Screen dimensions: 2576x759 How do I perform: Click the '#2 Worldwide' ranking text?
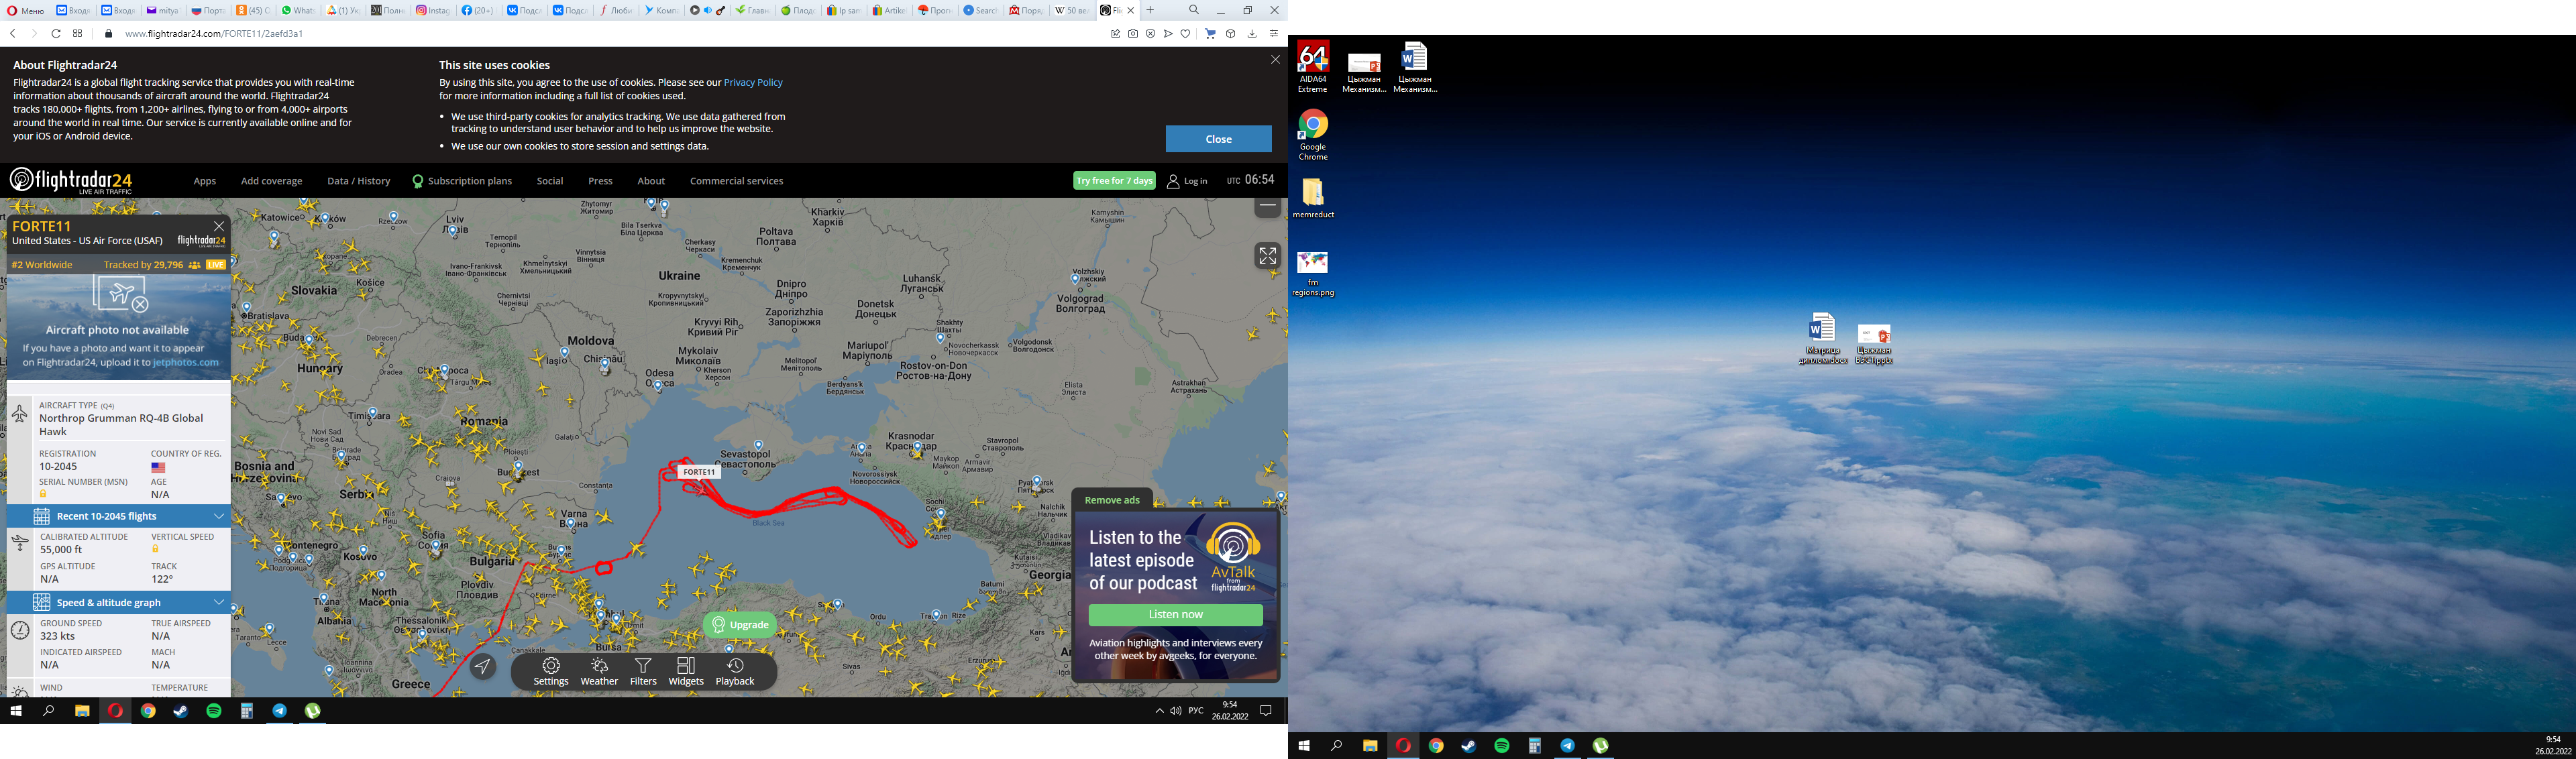click(42, 265)
